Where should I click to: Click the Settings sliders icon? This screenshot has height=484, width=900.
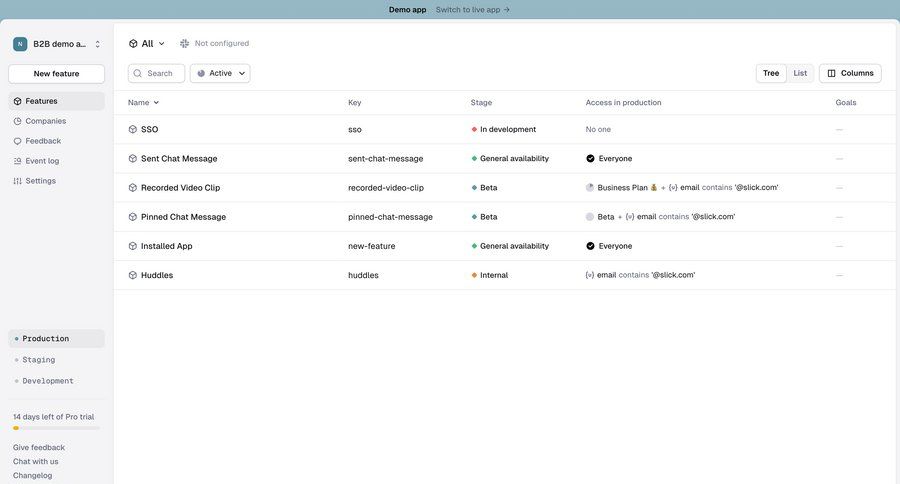(17, 181)
